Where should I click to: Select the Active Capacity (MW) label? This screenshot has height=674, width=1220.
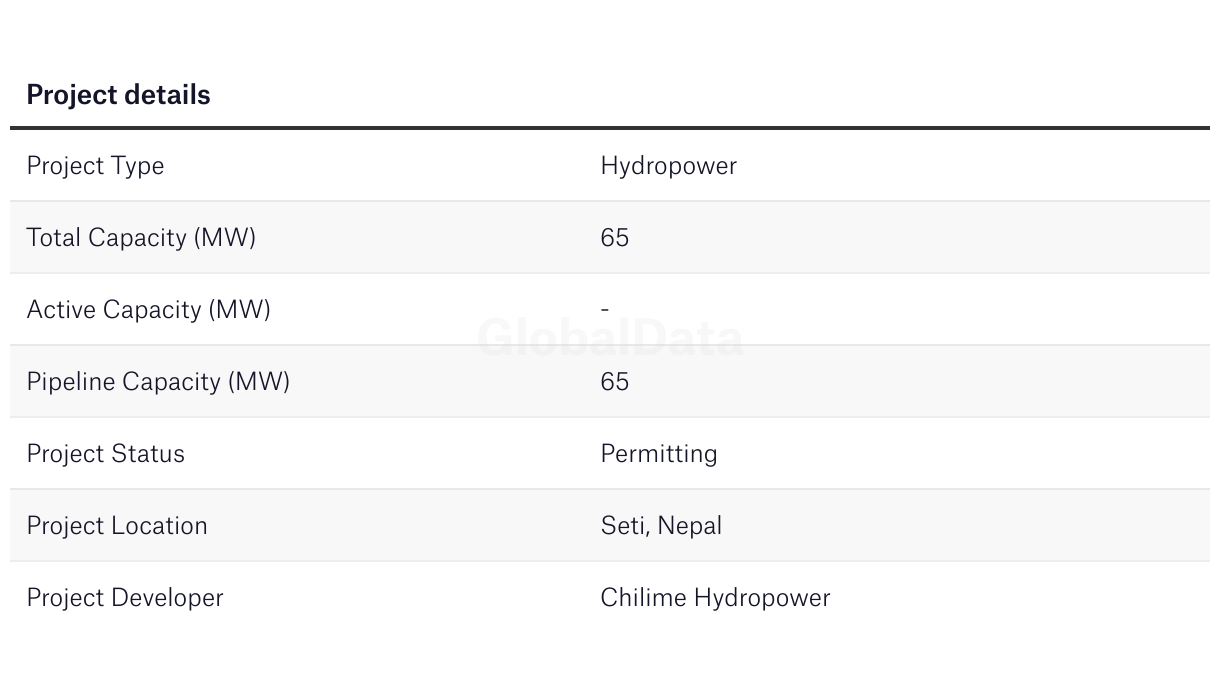pyautogui.click(x=148, y=310)
